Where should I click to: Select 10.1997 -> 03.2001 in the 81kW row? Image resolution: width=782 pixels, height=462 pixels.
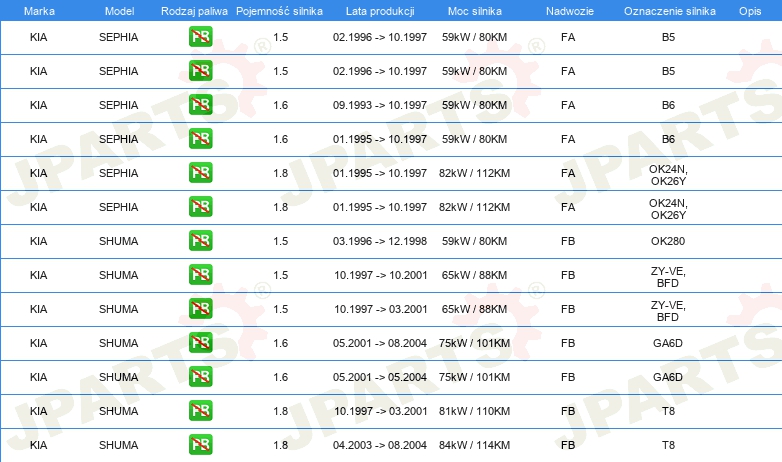point(381,411)
